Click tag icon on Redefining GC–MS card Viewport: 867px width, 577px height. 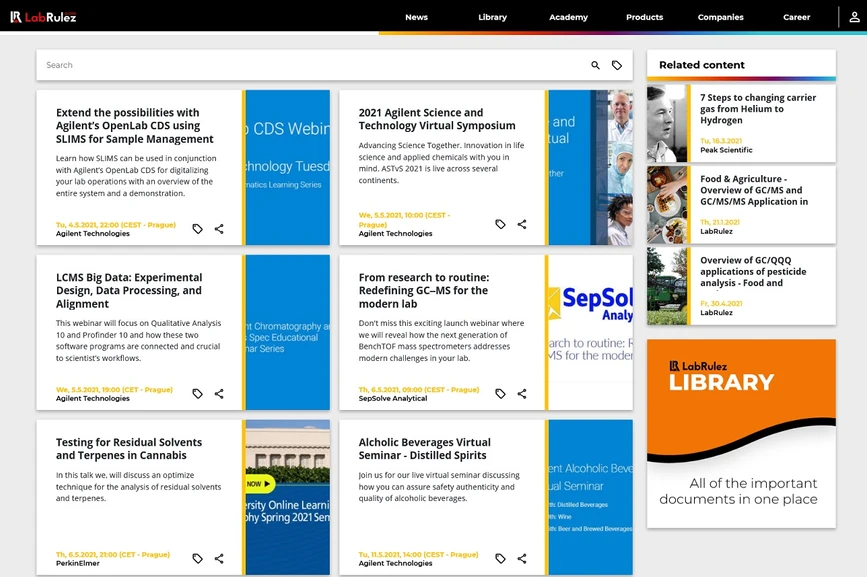point(500,394)
